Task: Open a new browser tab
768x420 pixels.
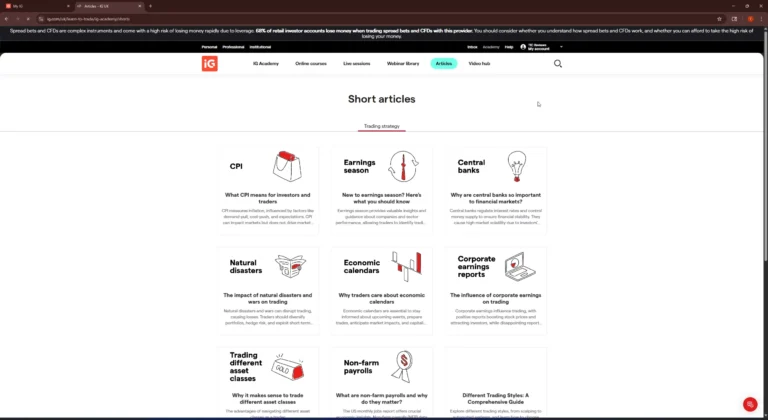Action: 150,6
